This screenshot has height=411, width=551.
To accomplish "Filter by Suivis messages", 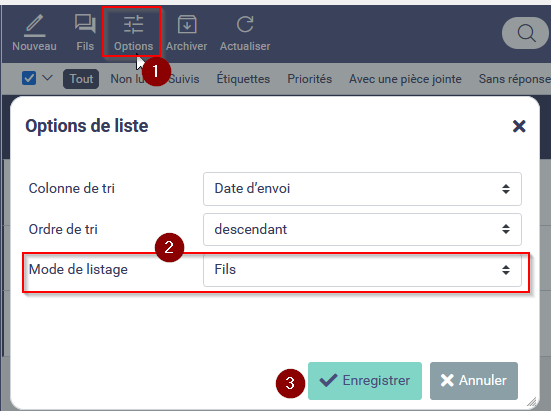I will coord(184,79).
